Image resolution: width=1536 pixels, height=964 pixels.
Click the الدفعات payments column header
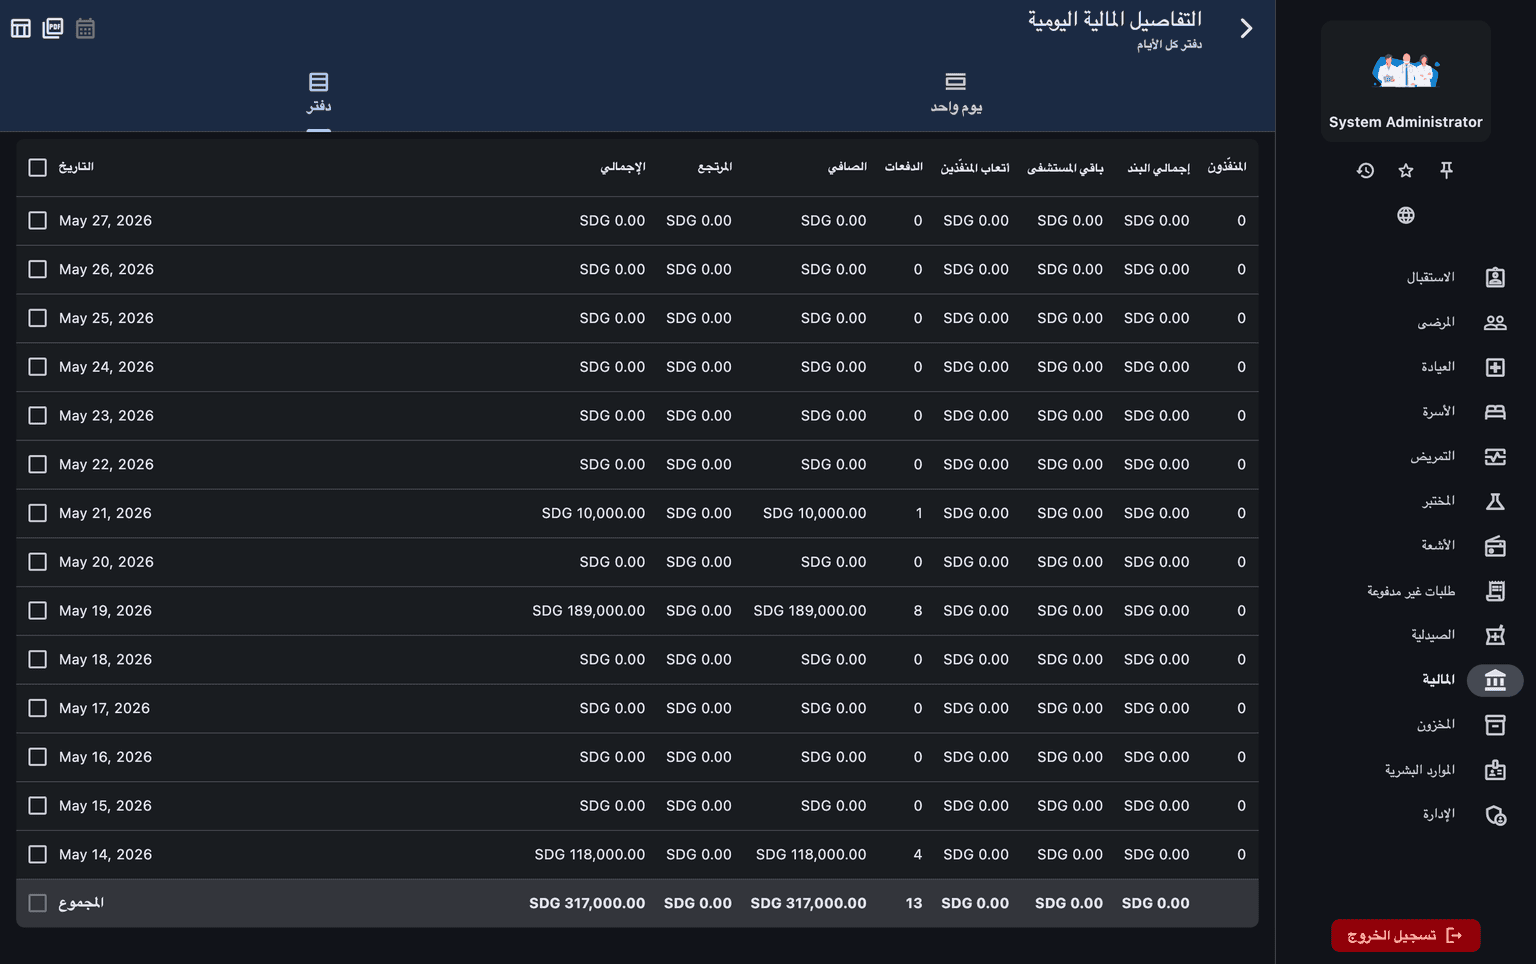(904, 167)
